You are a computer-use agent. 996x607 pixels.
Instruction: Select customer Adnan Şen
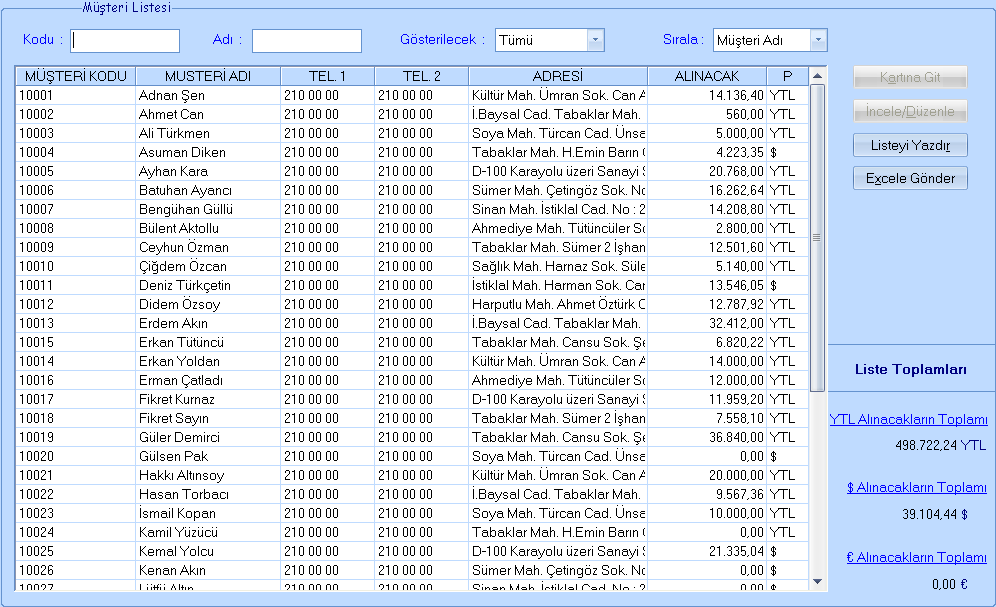coord(172,95)
